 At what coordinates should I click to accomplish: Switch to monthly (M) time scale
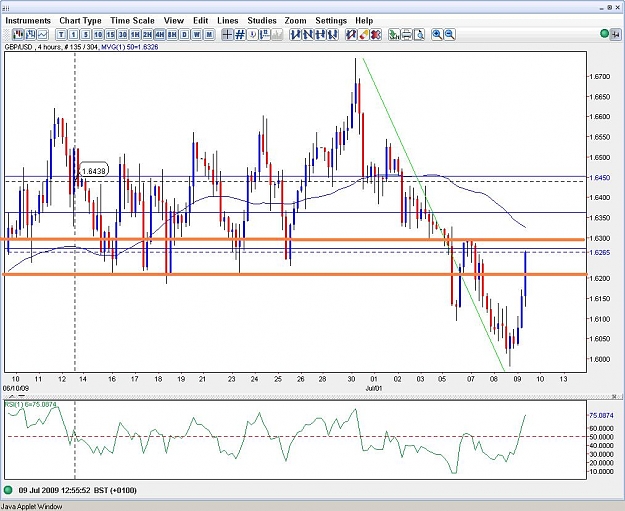(x=209, y=35)
